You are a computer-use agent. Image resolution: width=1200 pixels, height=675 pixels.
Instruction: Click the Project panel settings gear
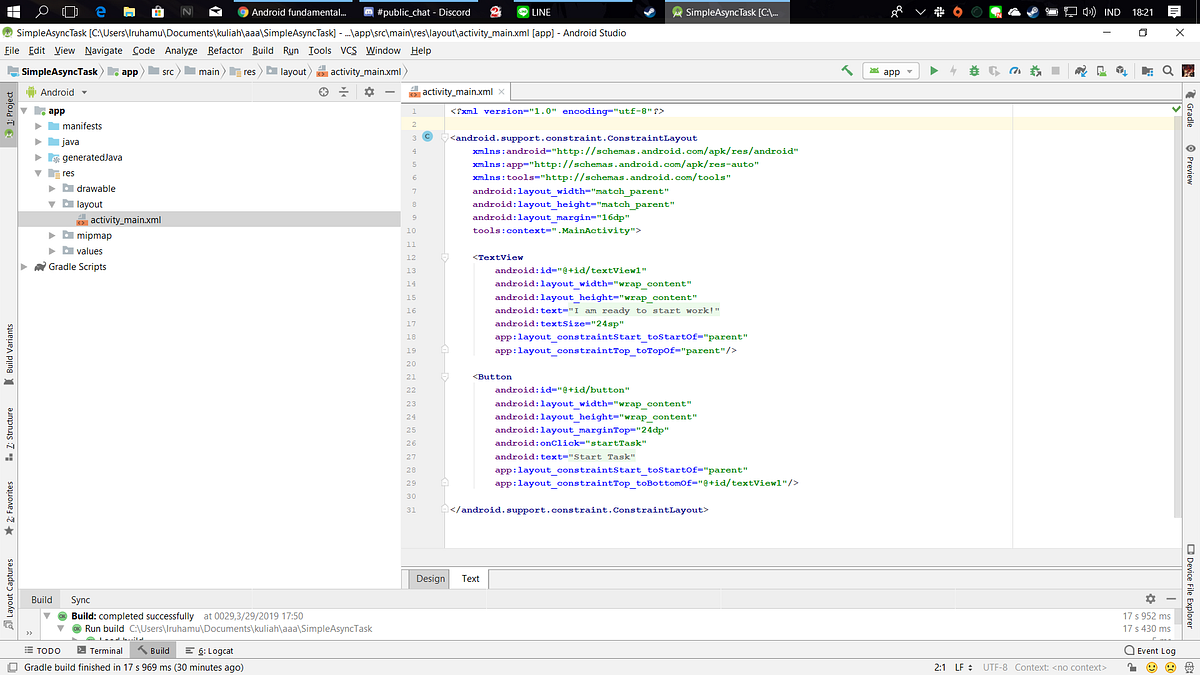[369, 91]
